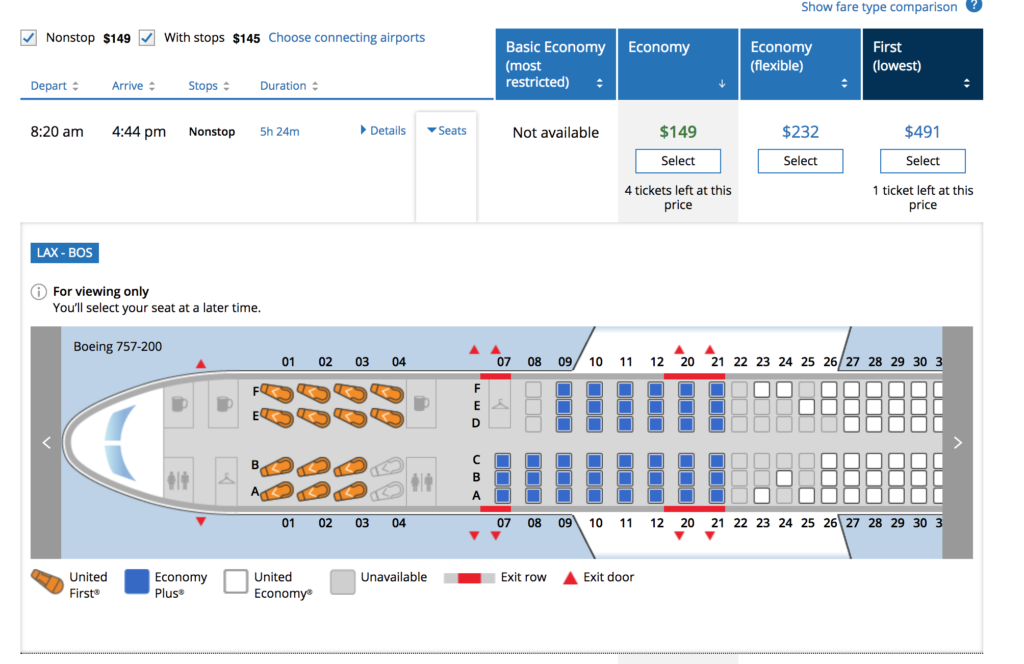
Task: Click the info icon beside For viewing only
Action: pos(39,292)
